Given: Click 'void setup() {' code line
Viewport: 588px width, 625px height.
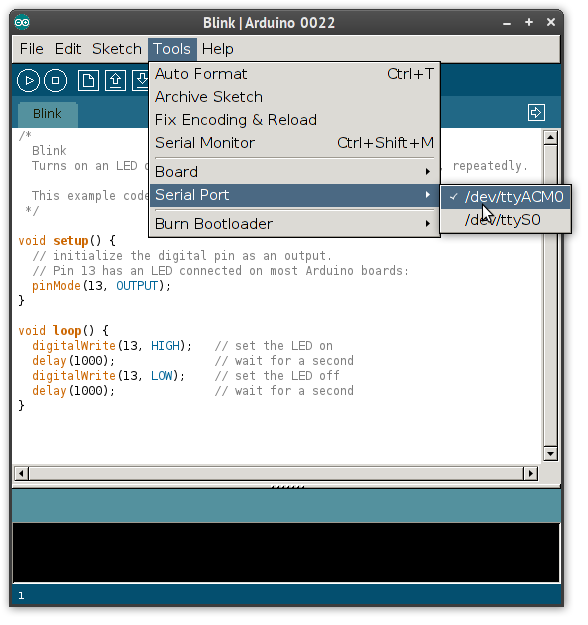Looking at the screenshot, I should (x=67, y=241).
